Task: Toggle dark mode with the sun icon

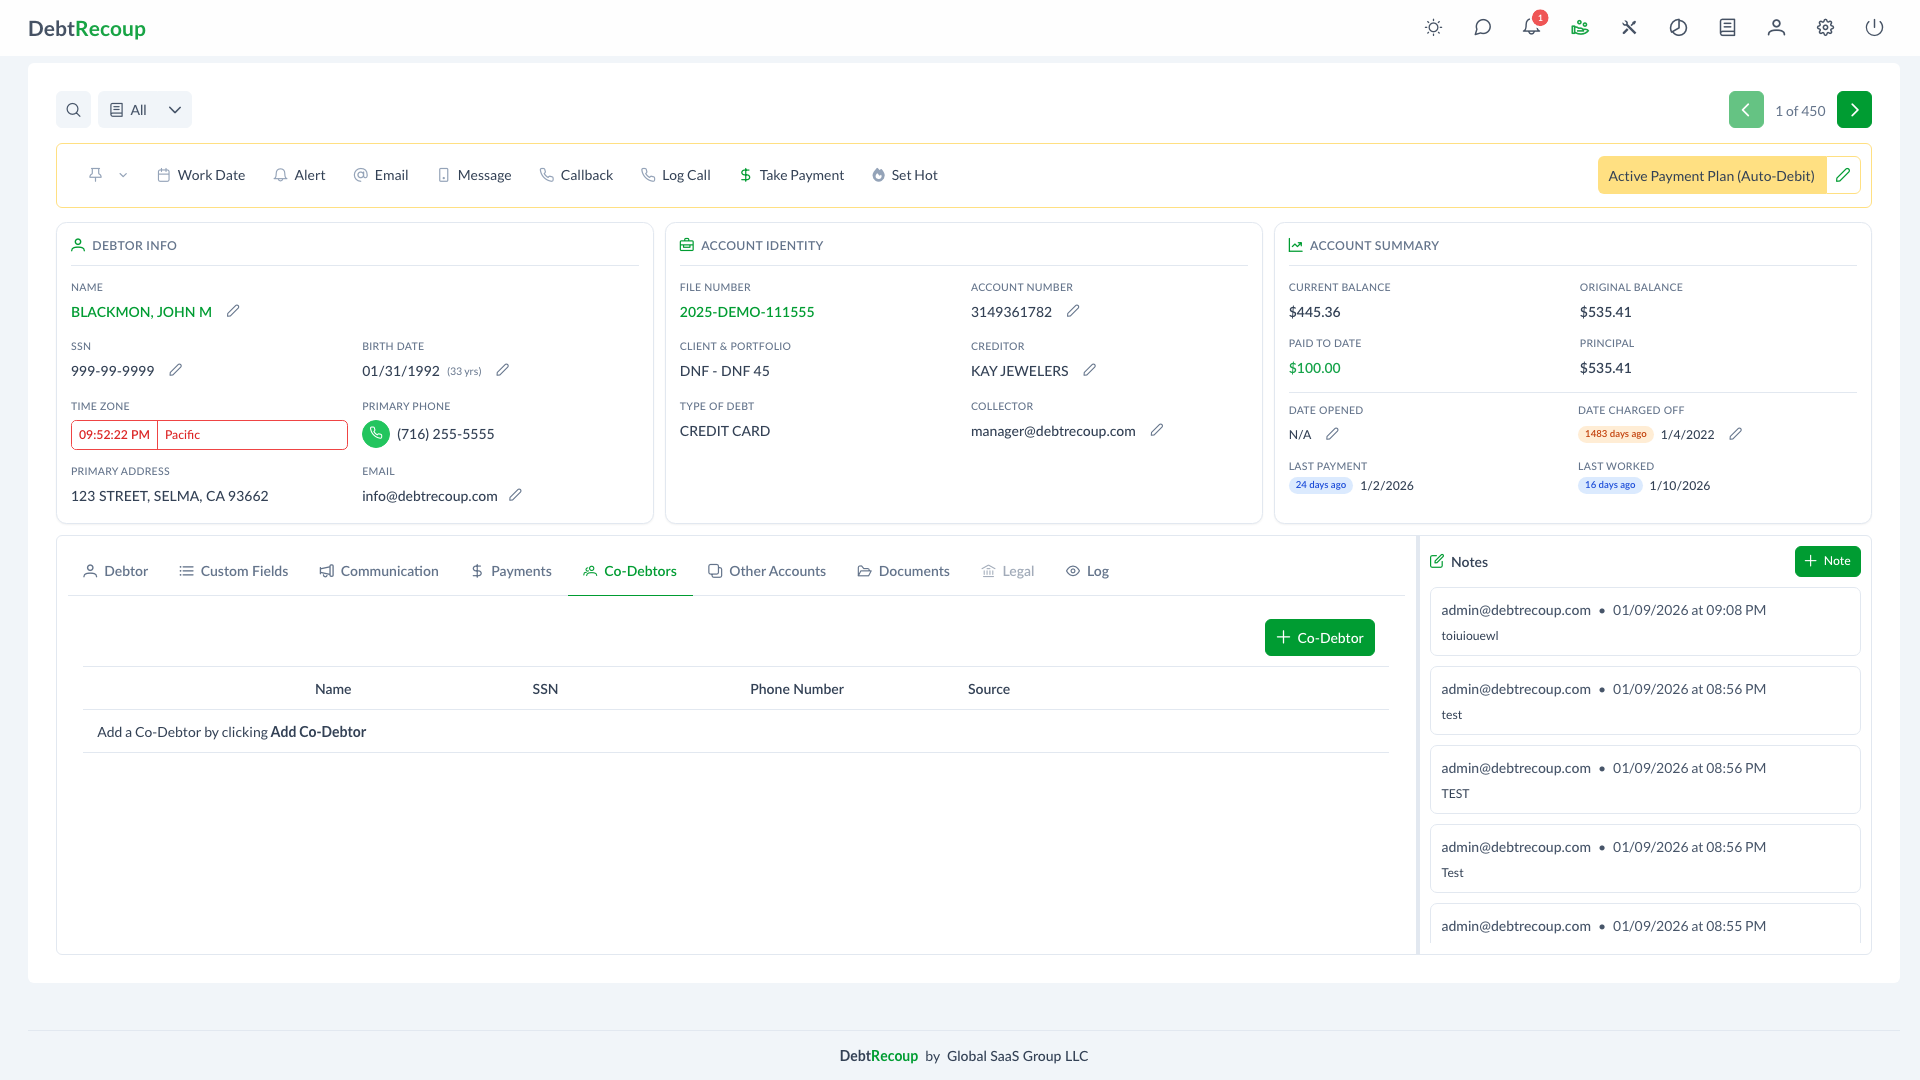Action: click(x=1433, y=28)
